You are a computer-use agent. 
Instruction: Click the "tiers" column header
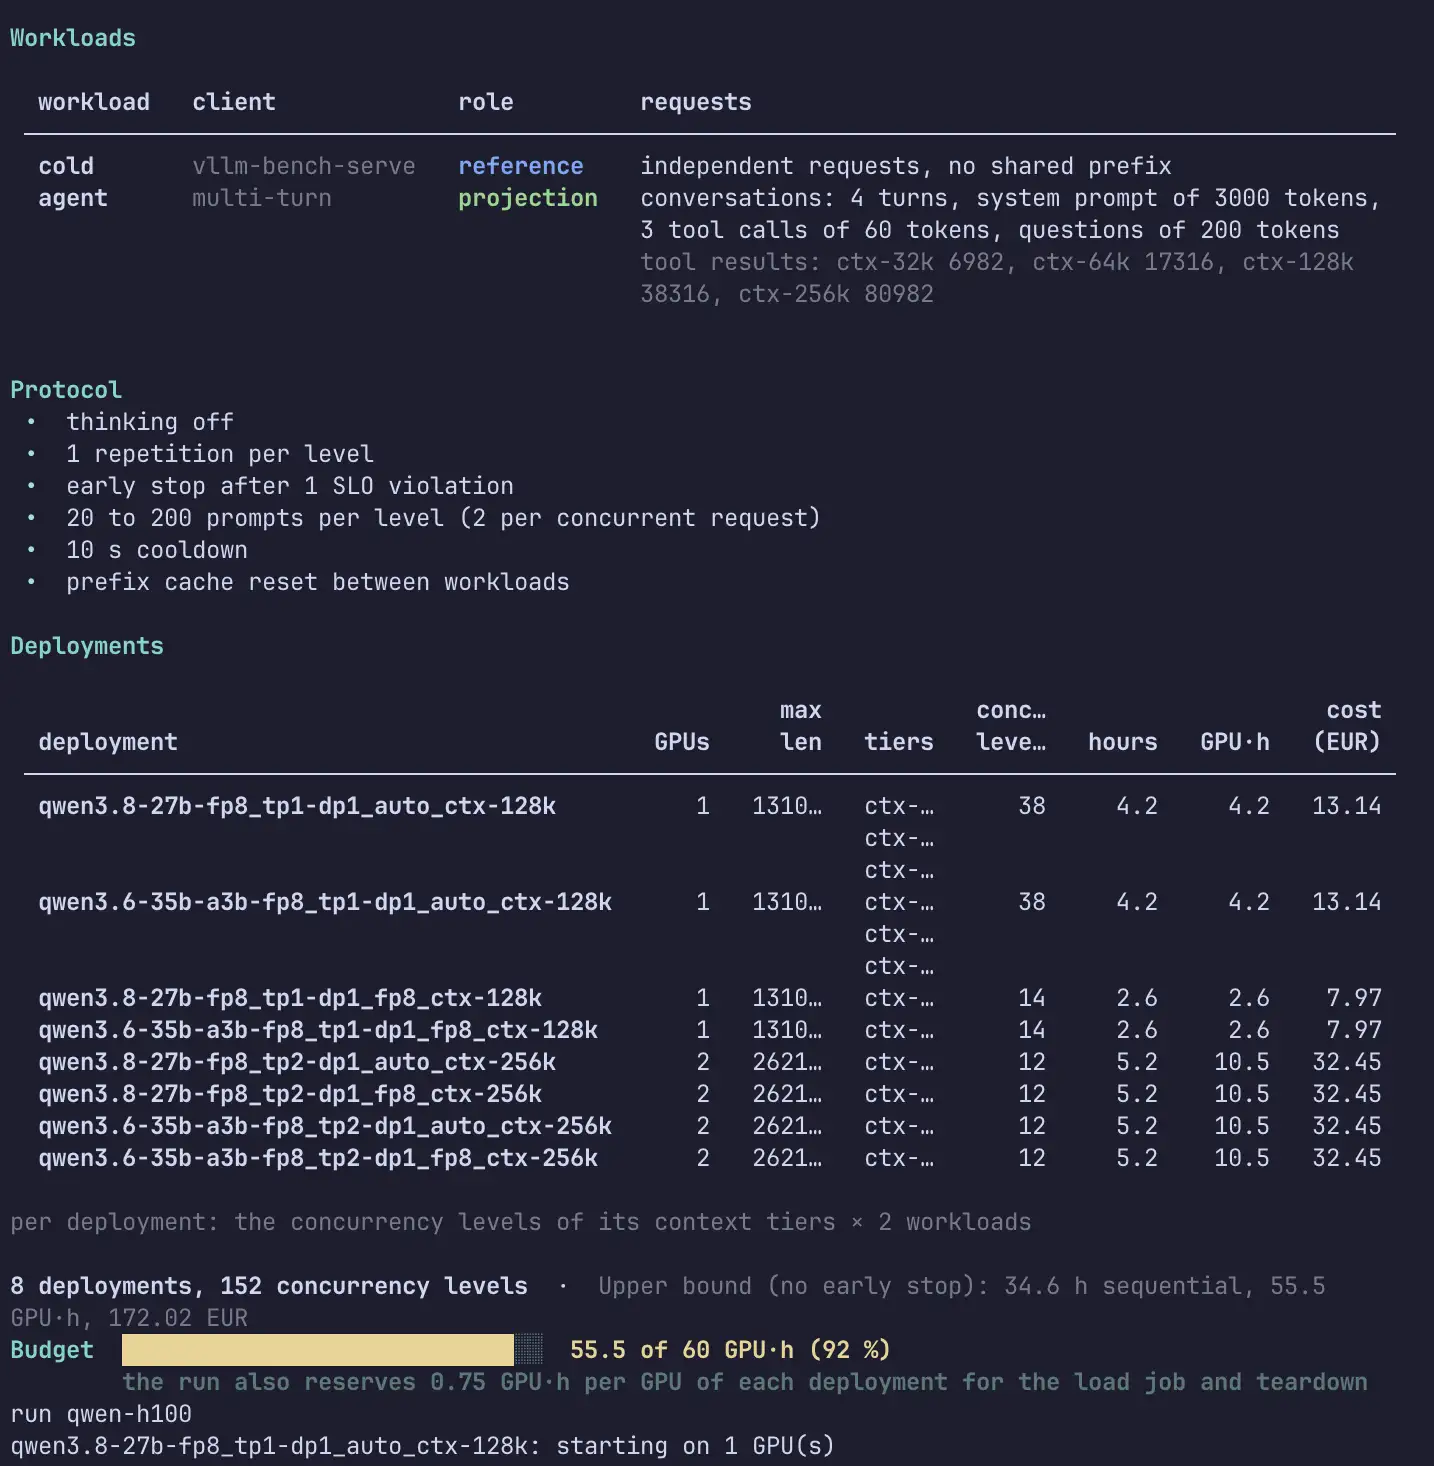[x=899, y=742]
